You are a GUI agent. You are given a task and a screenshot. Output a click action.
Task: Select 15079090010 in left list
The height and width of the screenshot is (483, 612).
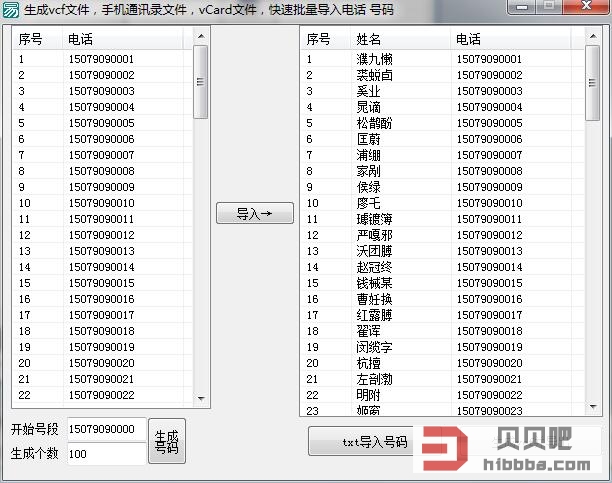pos(101,203)
